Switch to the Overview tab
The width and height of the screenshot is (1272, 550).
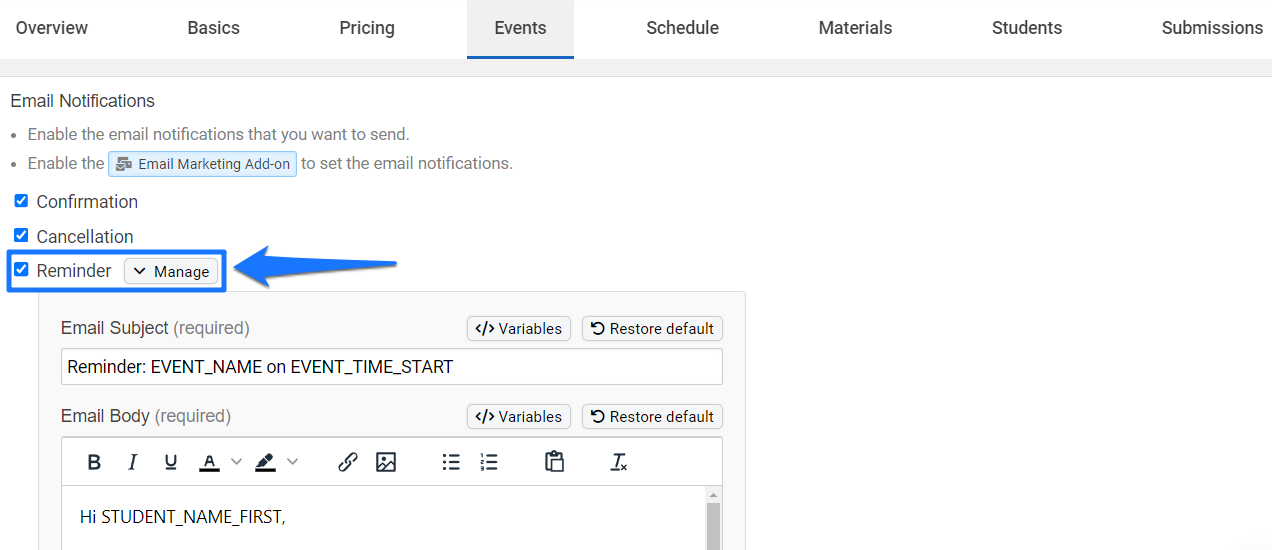(52, 28)
